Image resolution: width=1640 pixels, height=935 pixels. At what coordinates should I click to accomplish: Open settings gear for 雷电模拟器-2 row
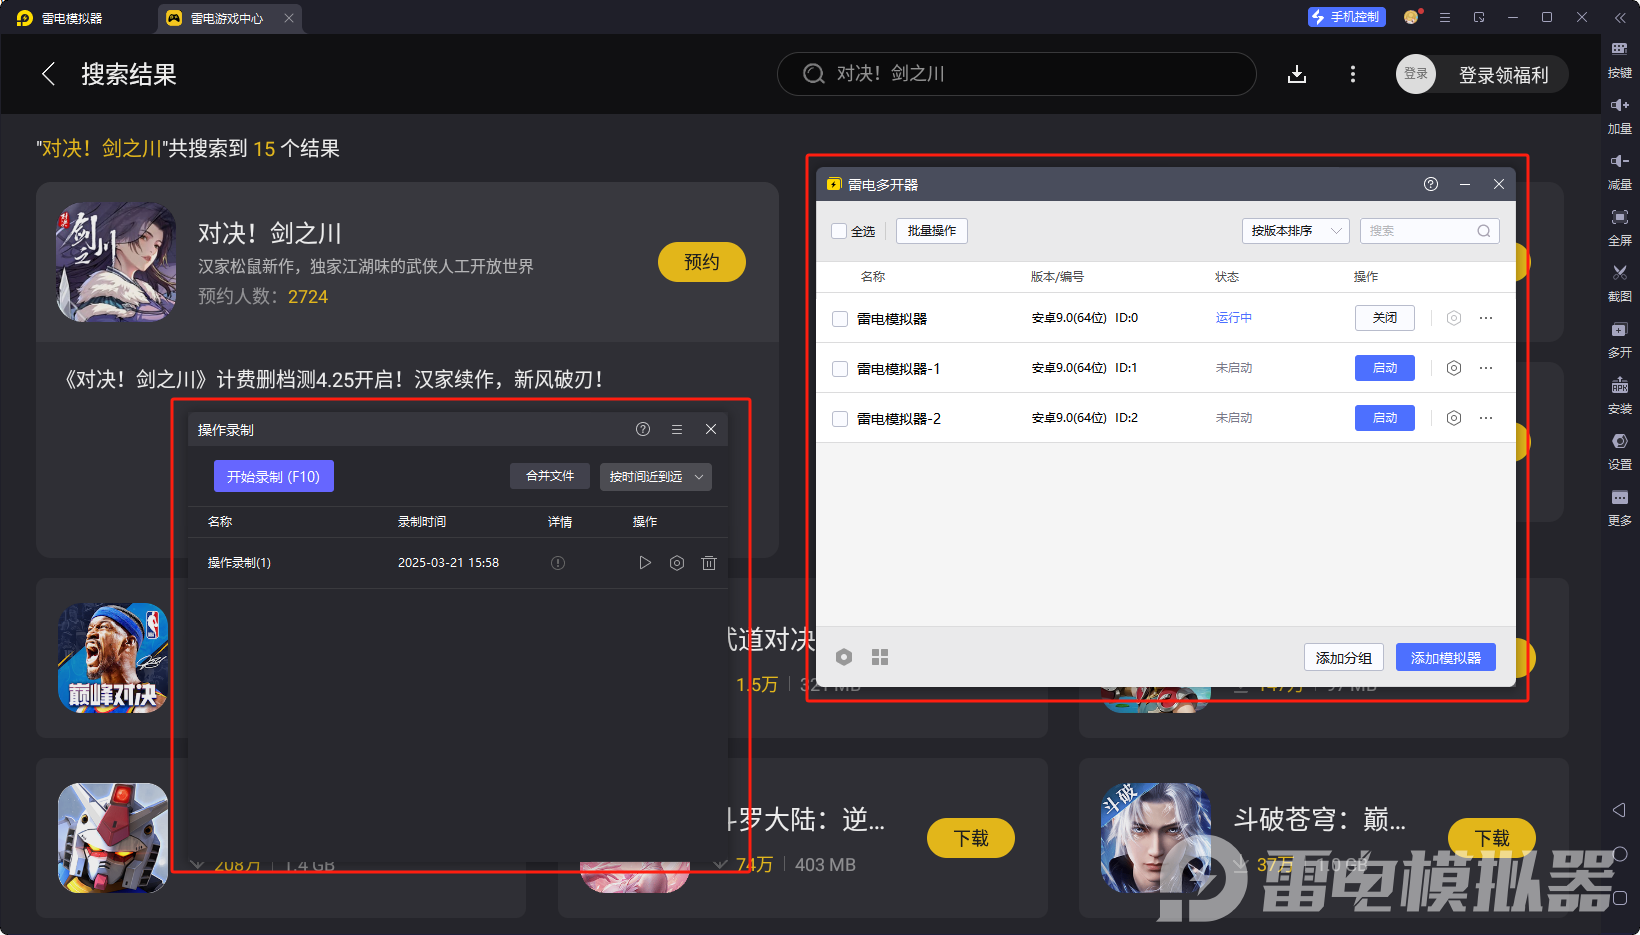tap(1454, 418)
